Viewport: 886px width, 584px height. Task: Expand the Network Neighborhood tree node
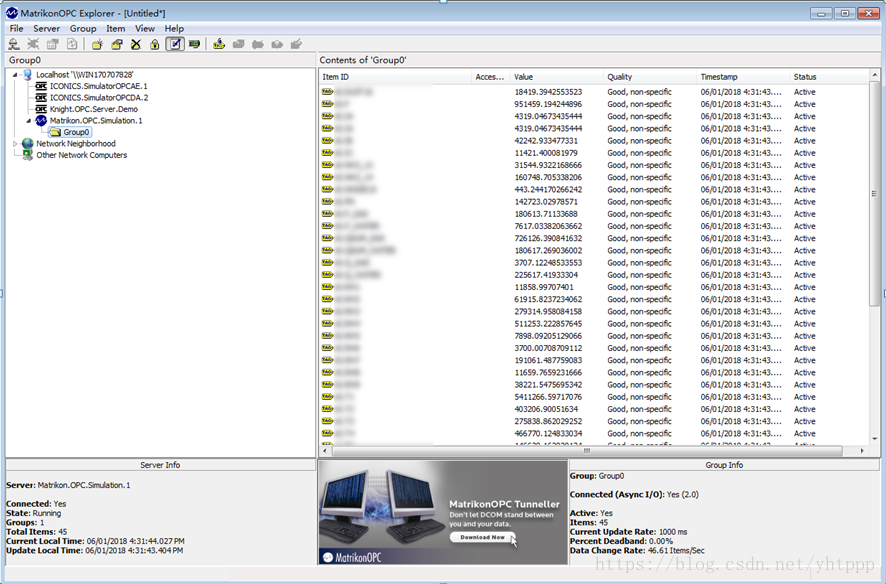[x=15, y=144]
